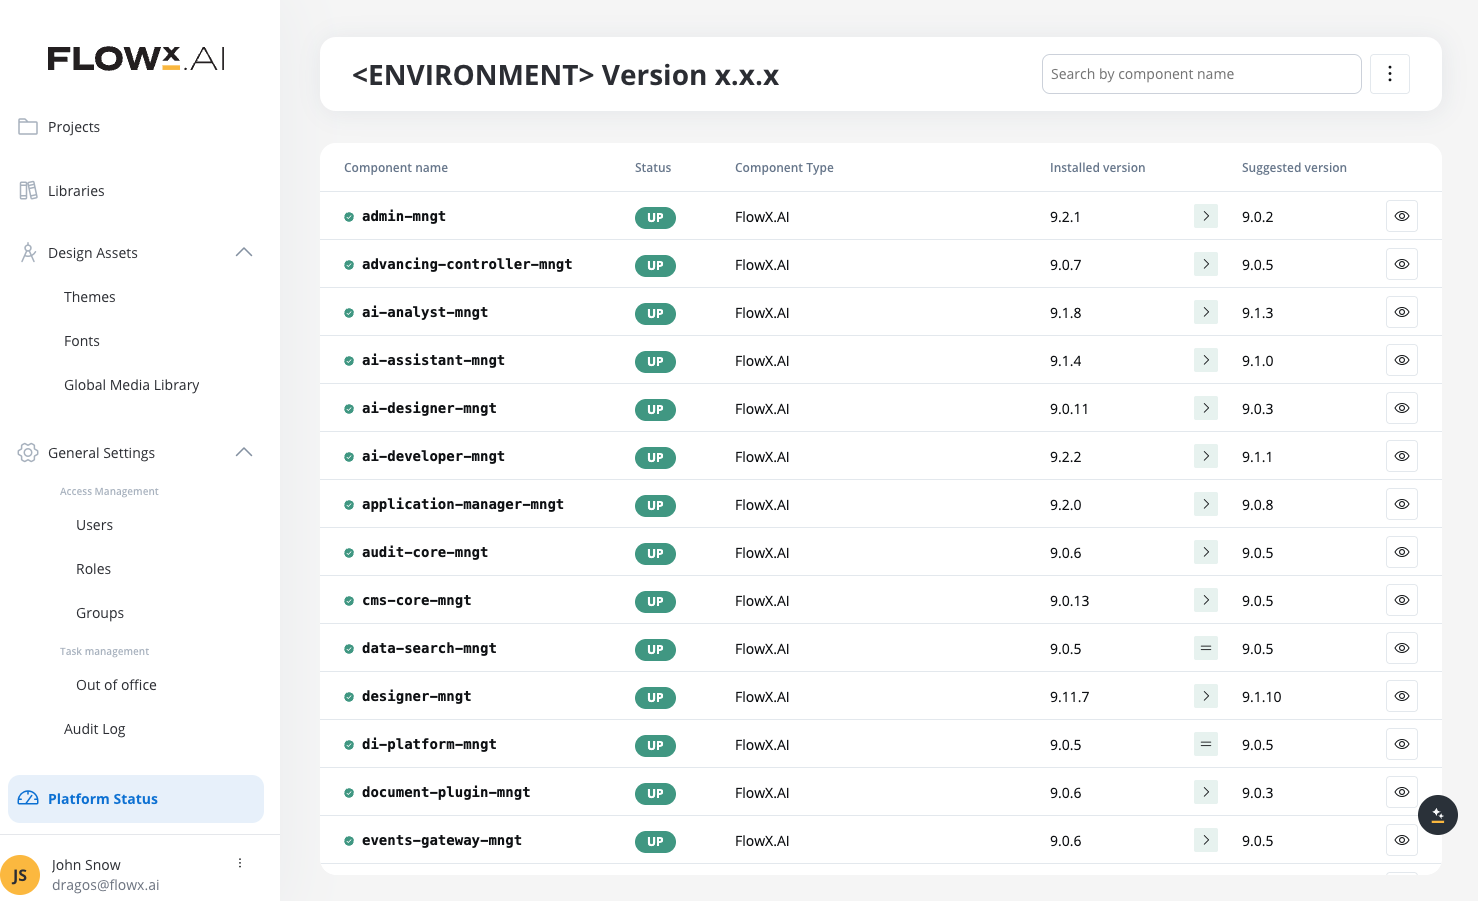
Task: Open Projects folder icon in sidebar
Action: pos(28,126)
